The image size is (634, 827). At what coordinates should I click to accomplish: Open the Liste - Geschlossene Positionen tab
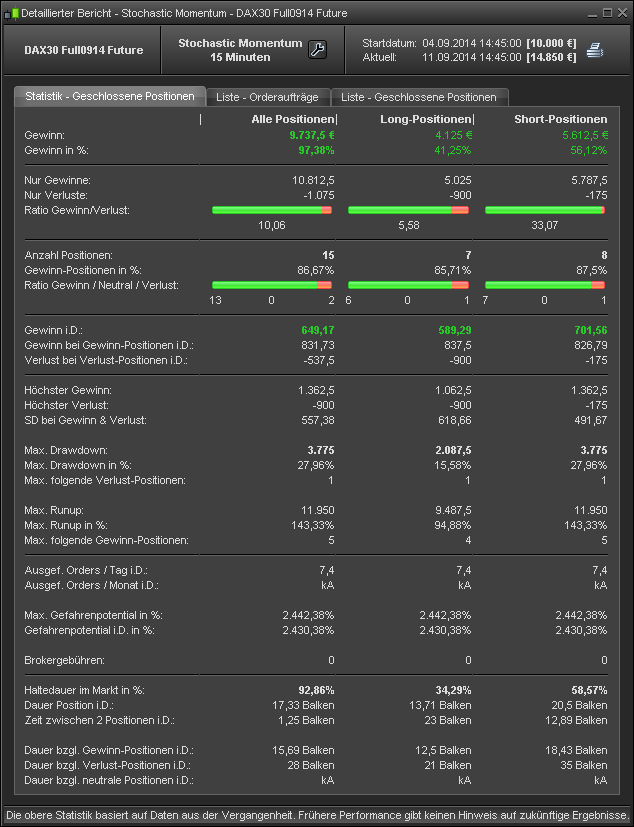point(419,97)
